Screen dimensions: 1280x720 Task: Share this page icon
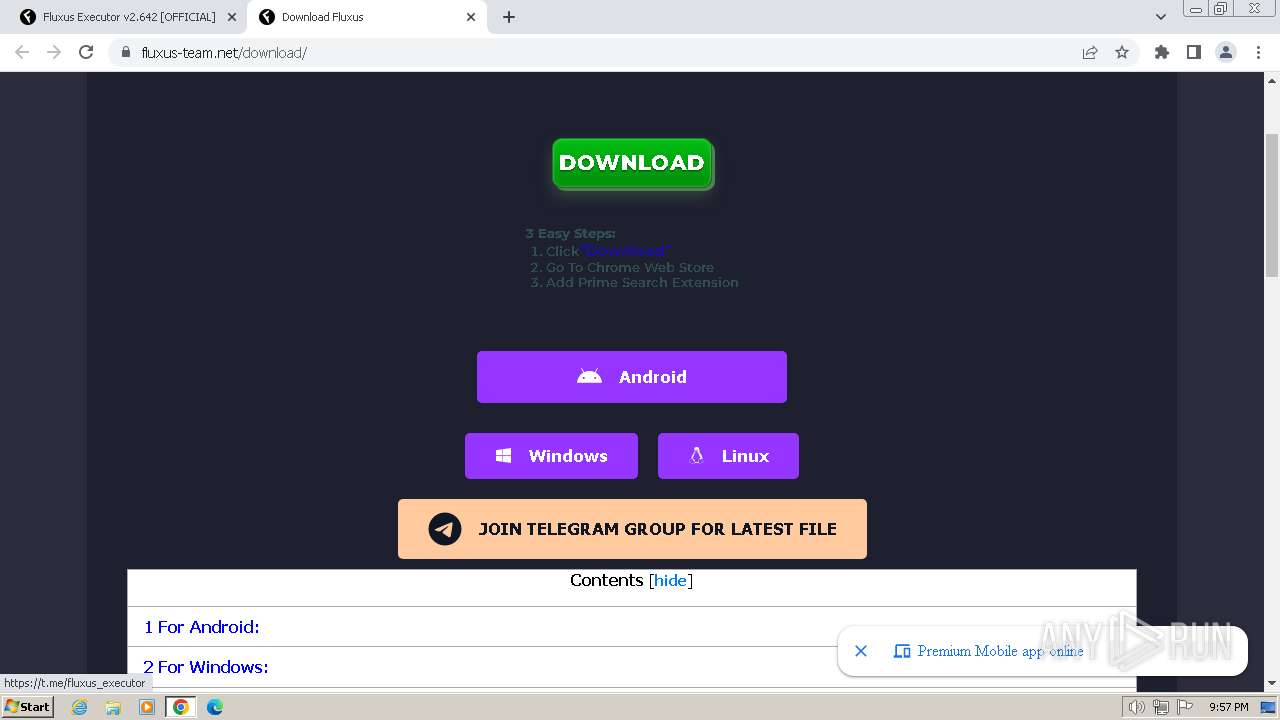click(1090, 52)
